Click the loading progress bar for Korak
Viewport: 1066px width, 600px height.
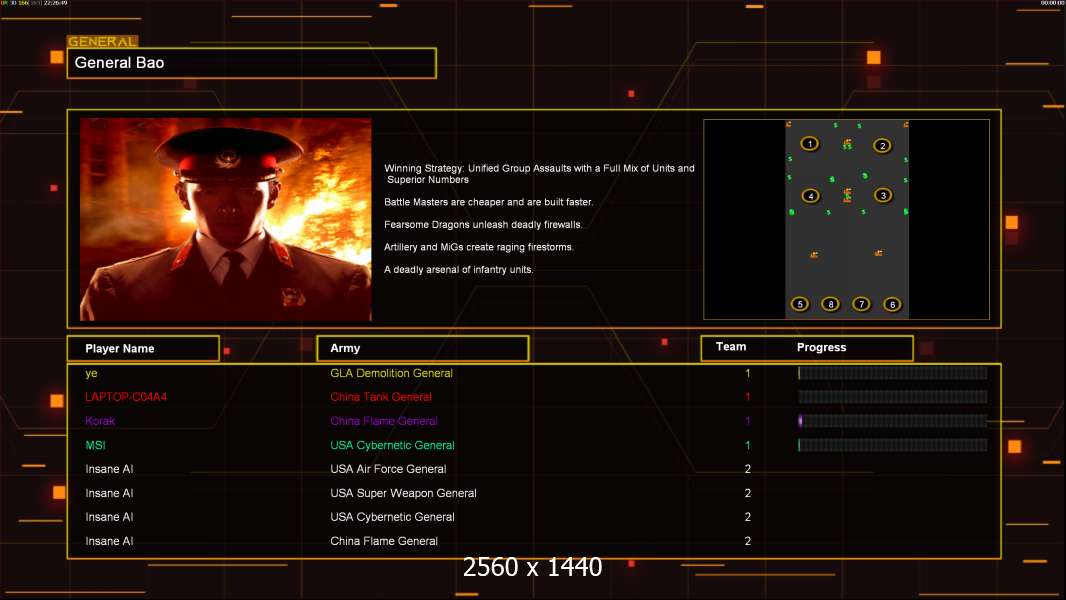(x=893, y=421)
